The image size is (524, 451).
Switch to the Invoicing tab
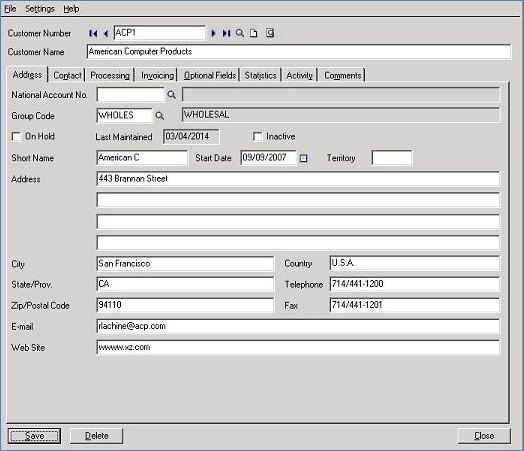click(x=157, y=76)
